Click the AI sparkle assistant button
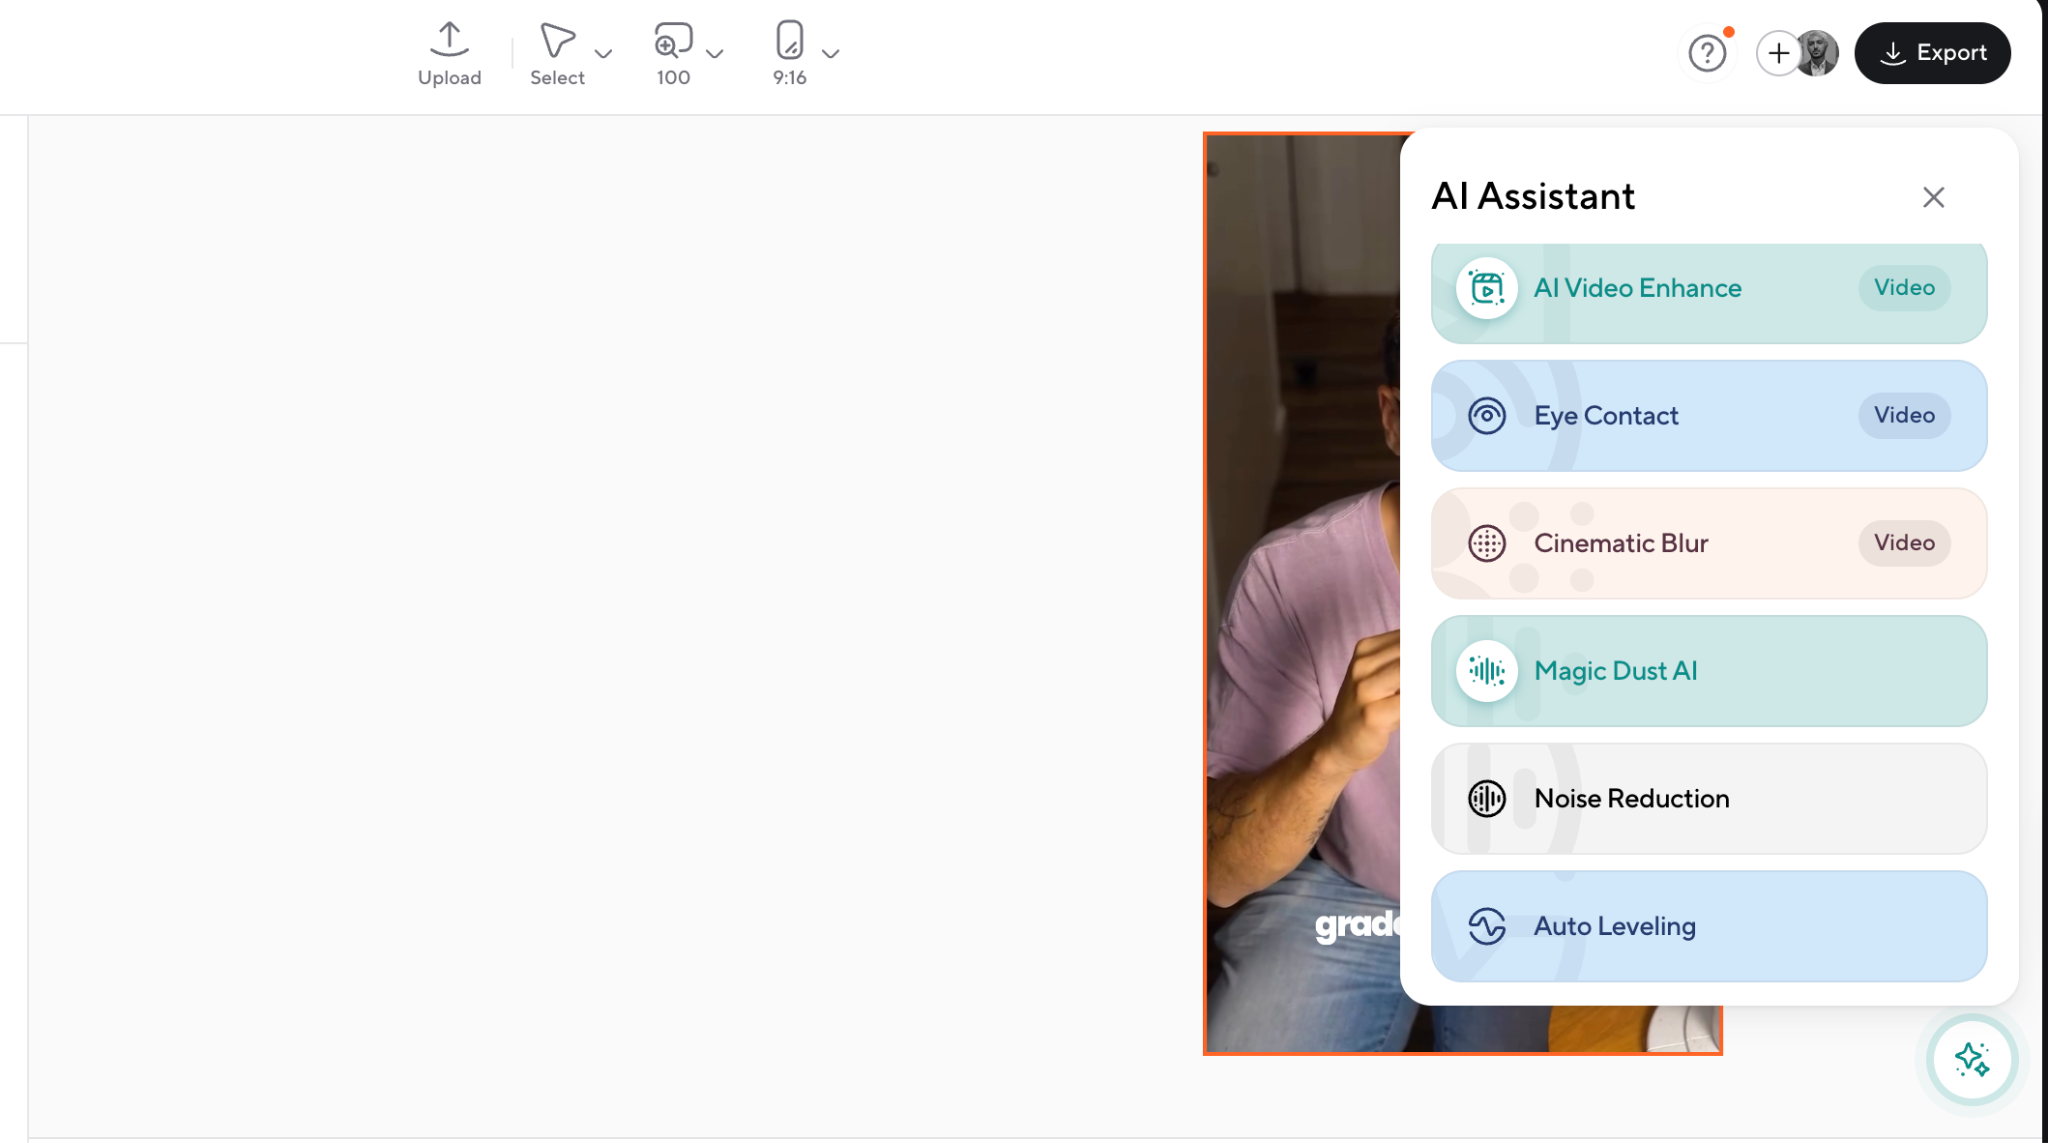The height and width of the screenshot is (1143, 2048). point(1971,1059)
